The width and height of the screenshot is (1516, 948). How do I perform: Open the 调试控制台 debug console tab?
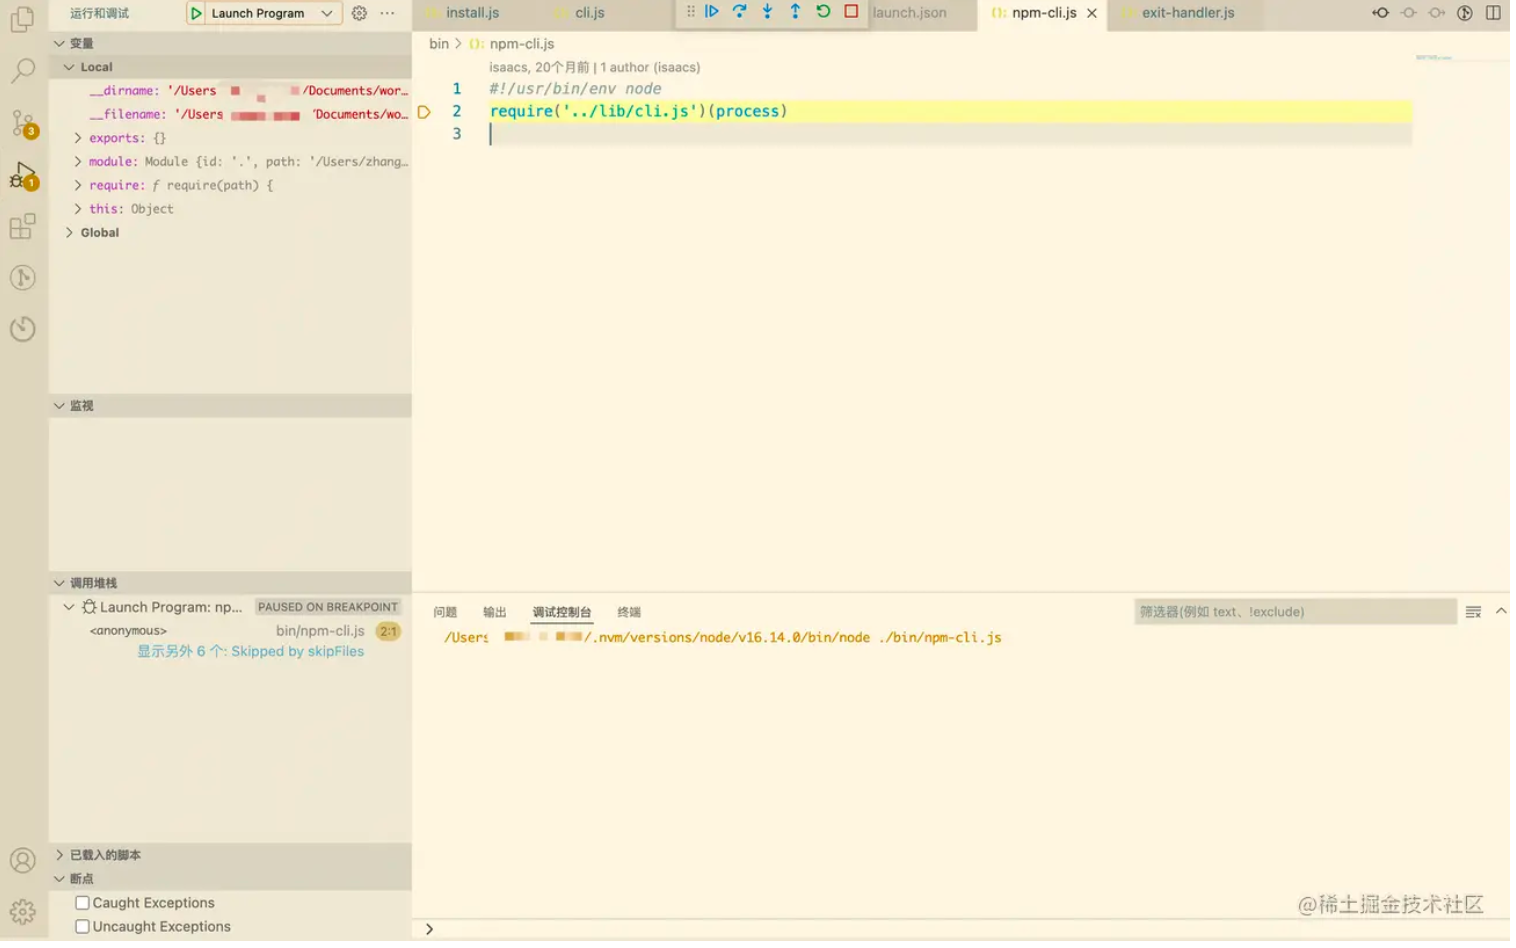[x=561, y=612]
